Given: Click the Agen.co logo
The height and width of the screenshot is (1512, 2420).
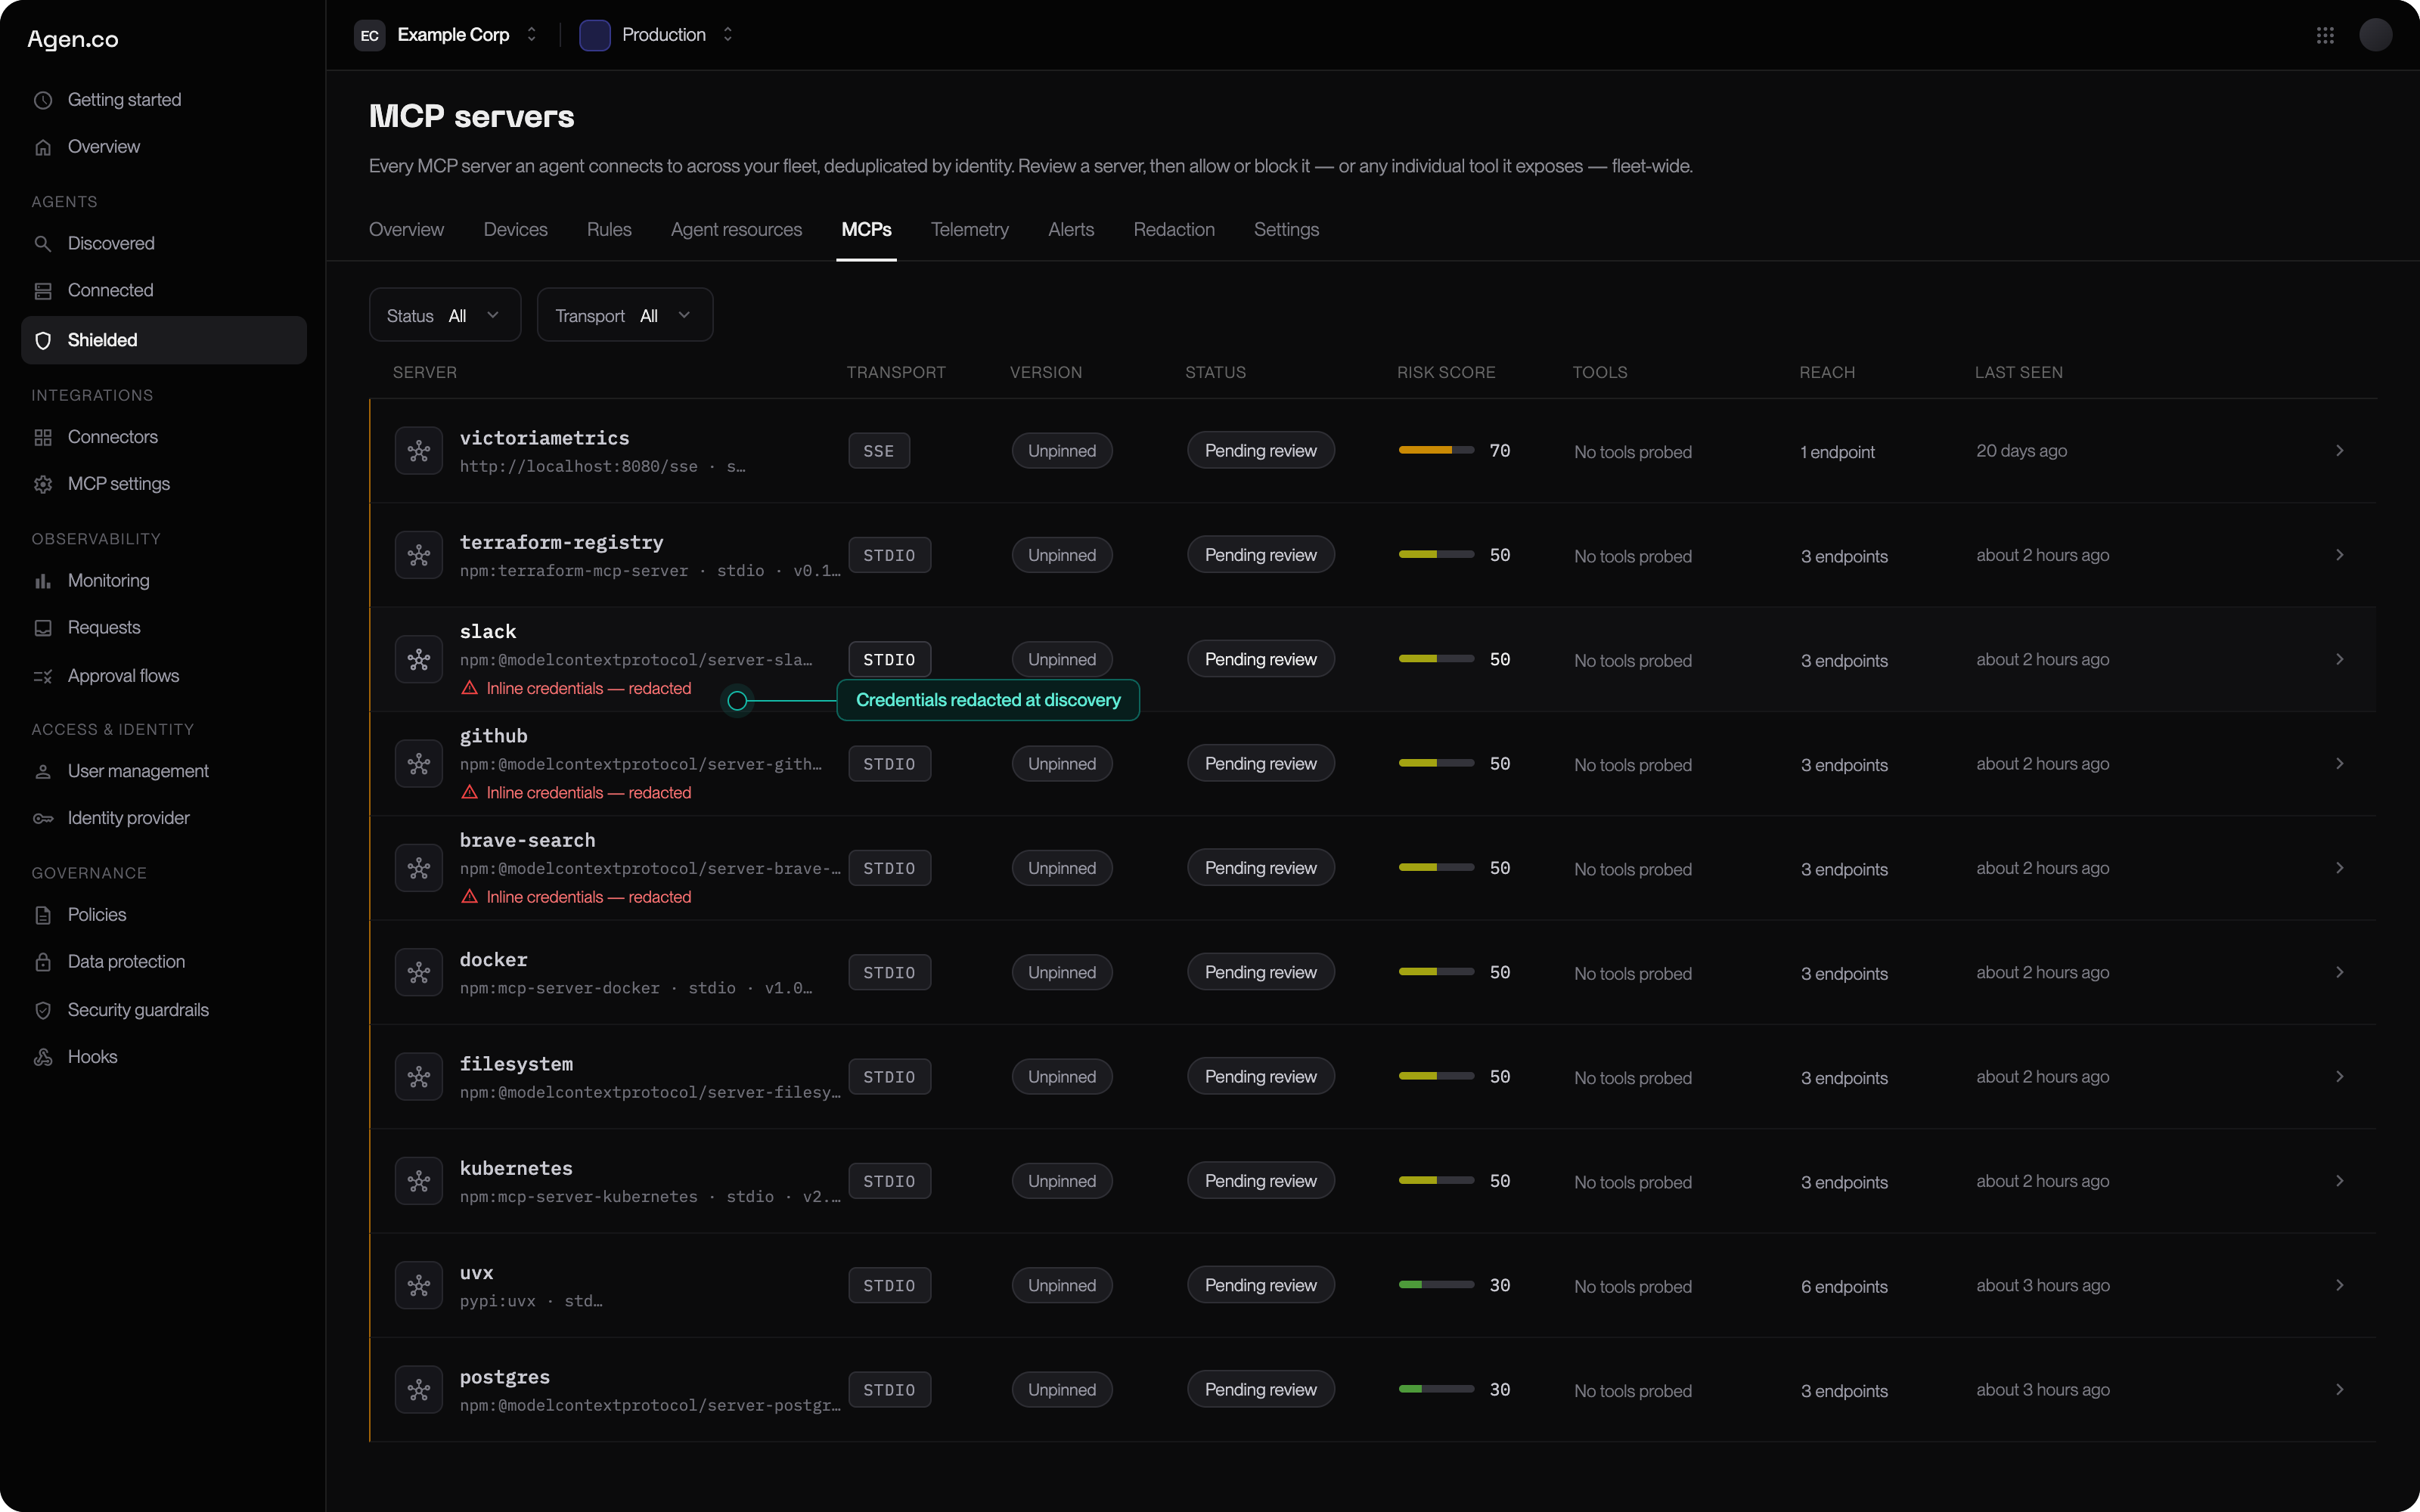Looking at the screenshot, I should [73, 39].
